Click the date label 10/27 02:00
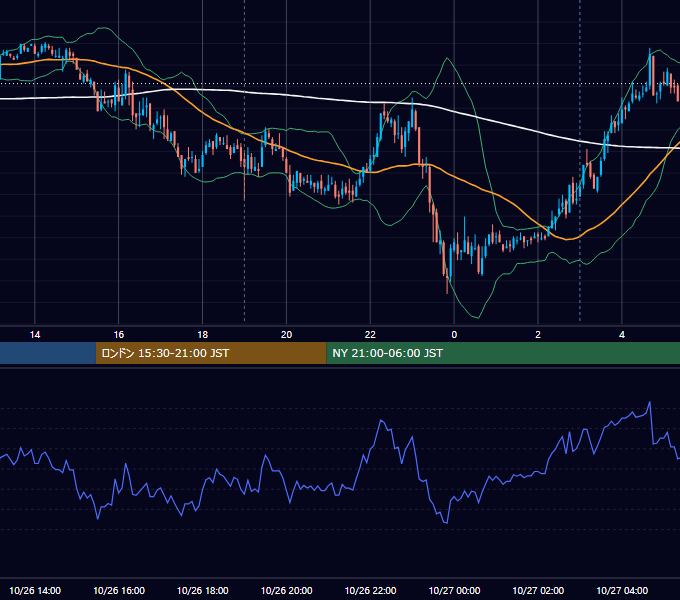This screenshot has width=680, height=600. click(x=538, y=590)
